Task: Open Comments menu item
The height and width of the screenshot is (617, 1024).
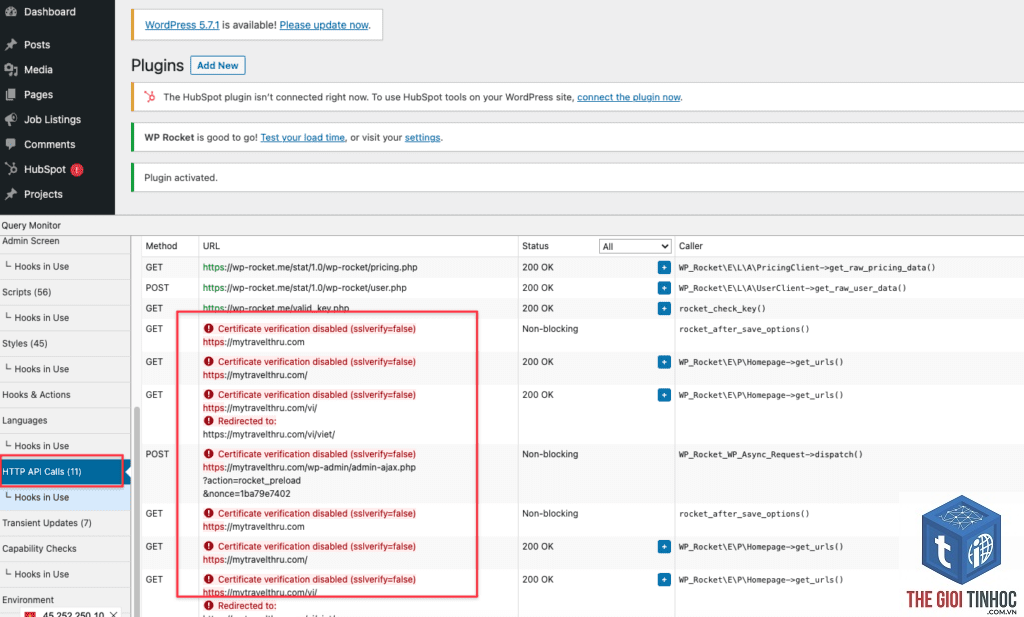Action: click(x=50, y=144)
